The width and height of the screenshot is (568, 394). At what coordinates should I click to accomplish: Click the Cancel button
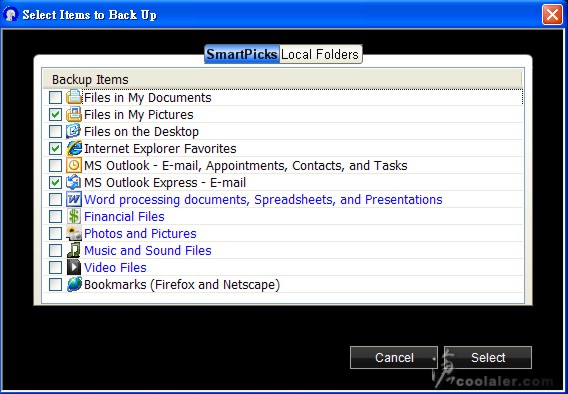point(394,357)
